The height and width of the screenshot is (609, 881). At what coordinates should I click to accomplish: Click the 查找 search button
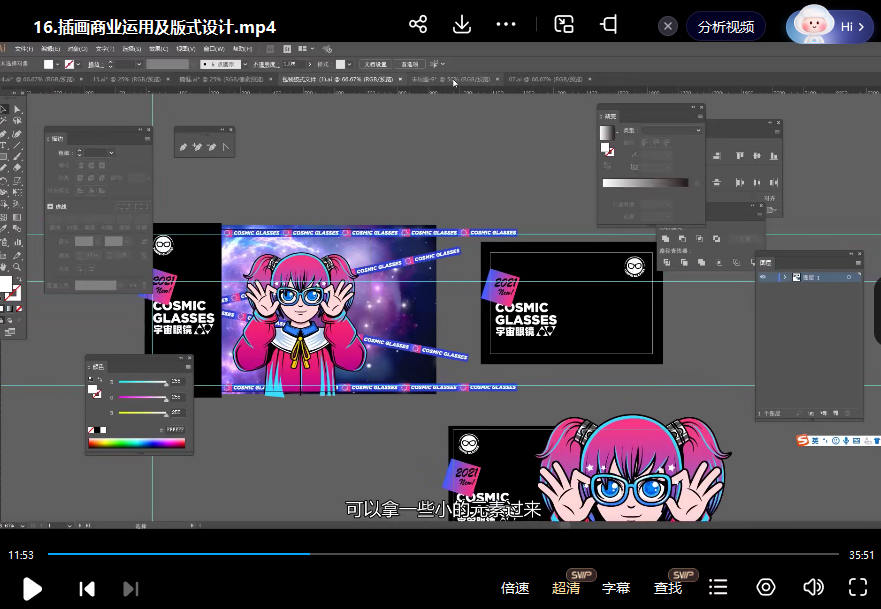coord(668,588)
